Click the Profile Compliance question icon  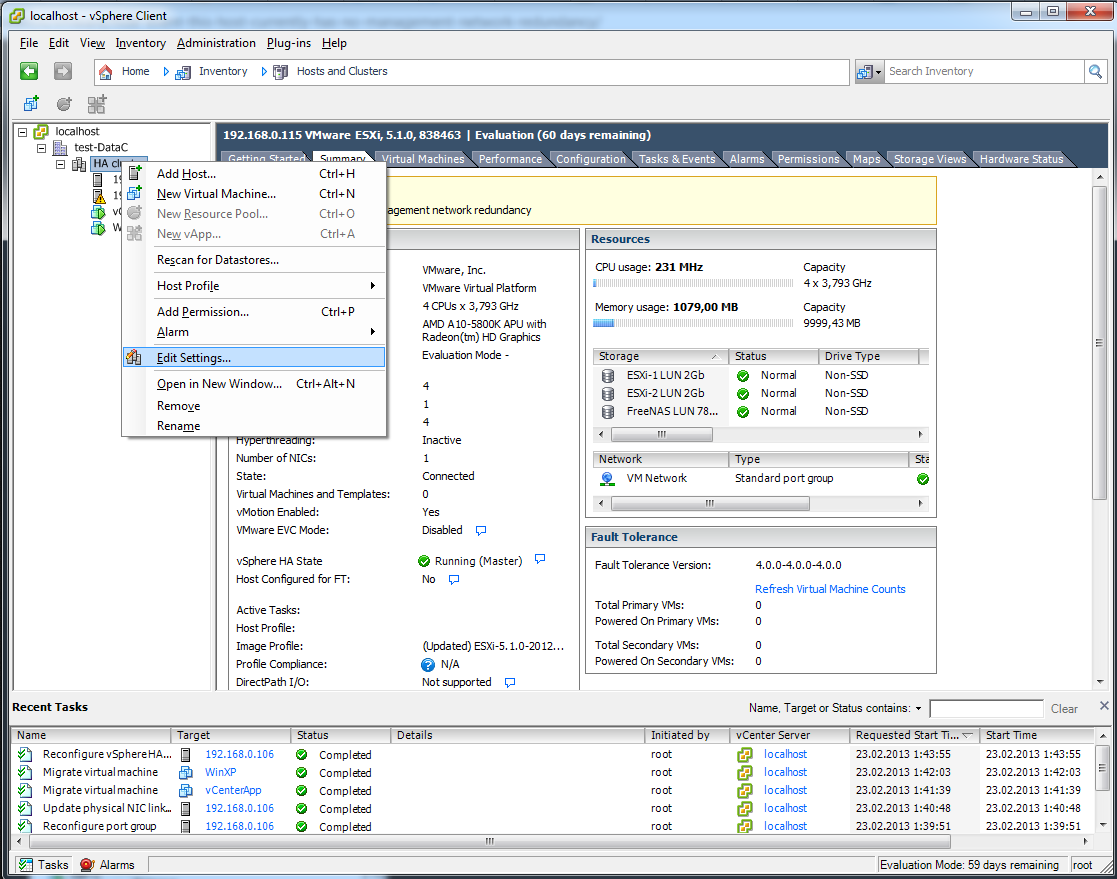(427, 665)
